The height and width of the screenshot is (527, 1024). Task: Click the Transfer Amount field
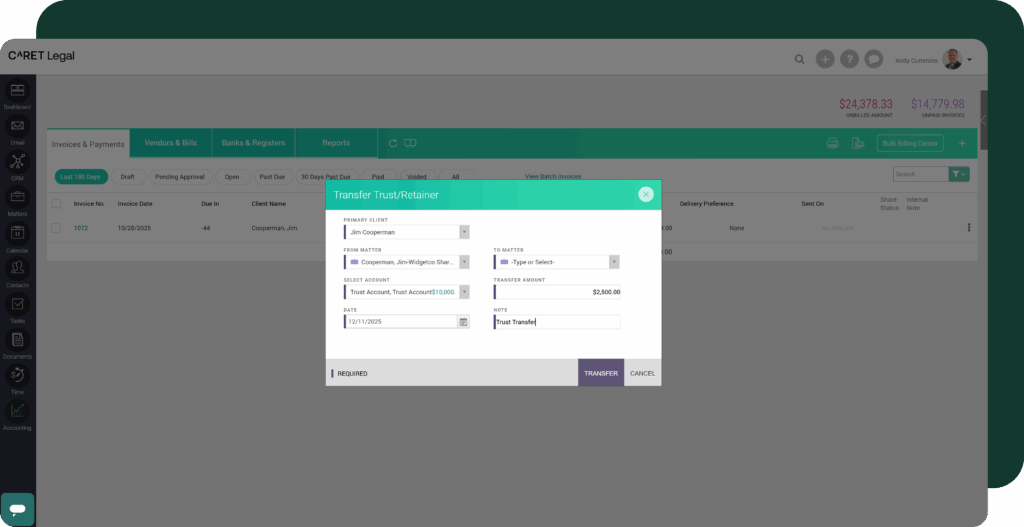pyautogui.click(x=558, y=292)
